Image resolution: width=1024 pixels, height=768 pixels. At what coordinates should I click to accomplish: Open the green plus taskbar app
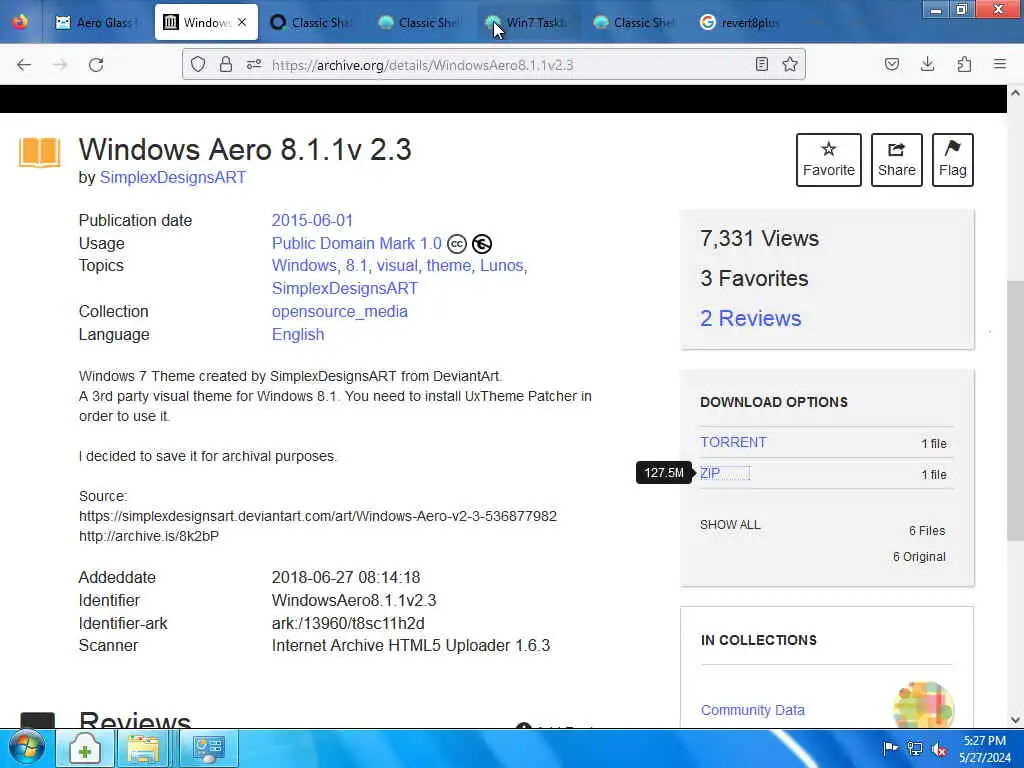[x=85, y=748]
